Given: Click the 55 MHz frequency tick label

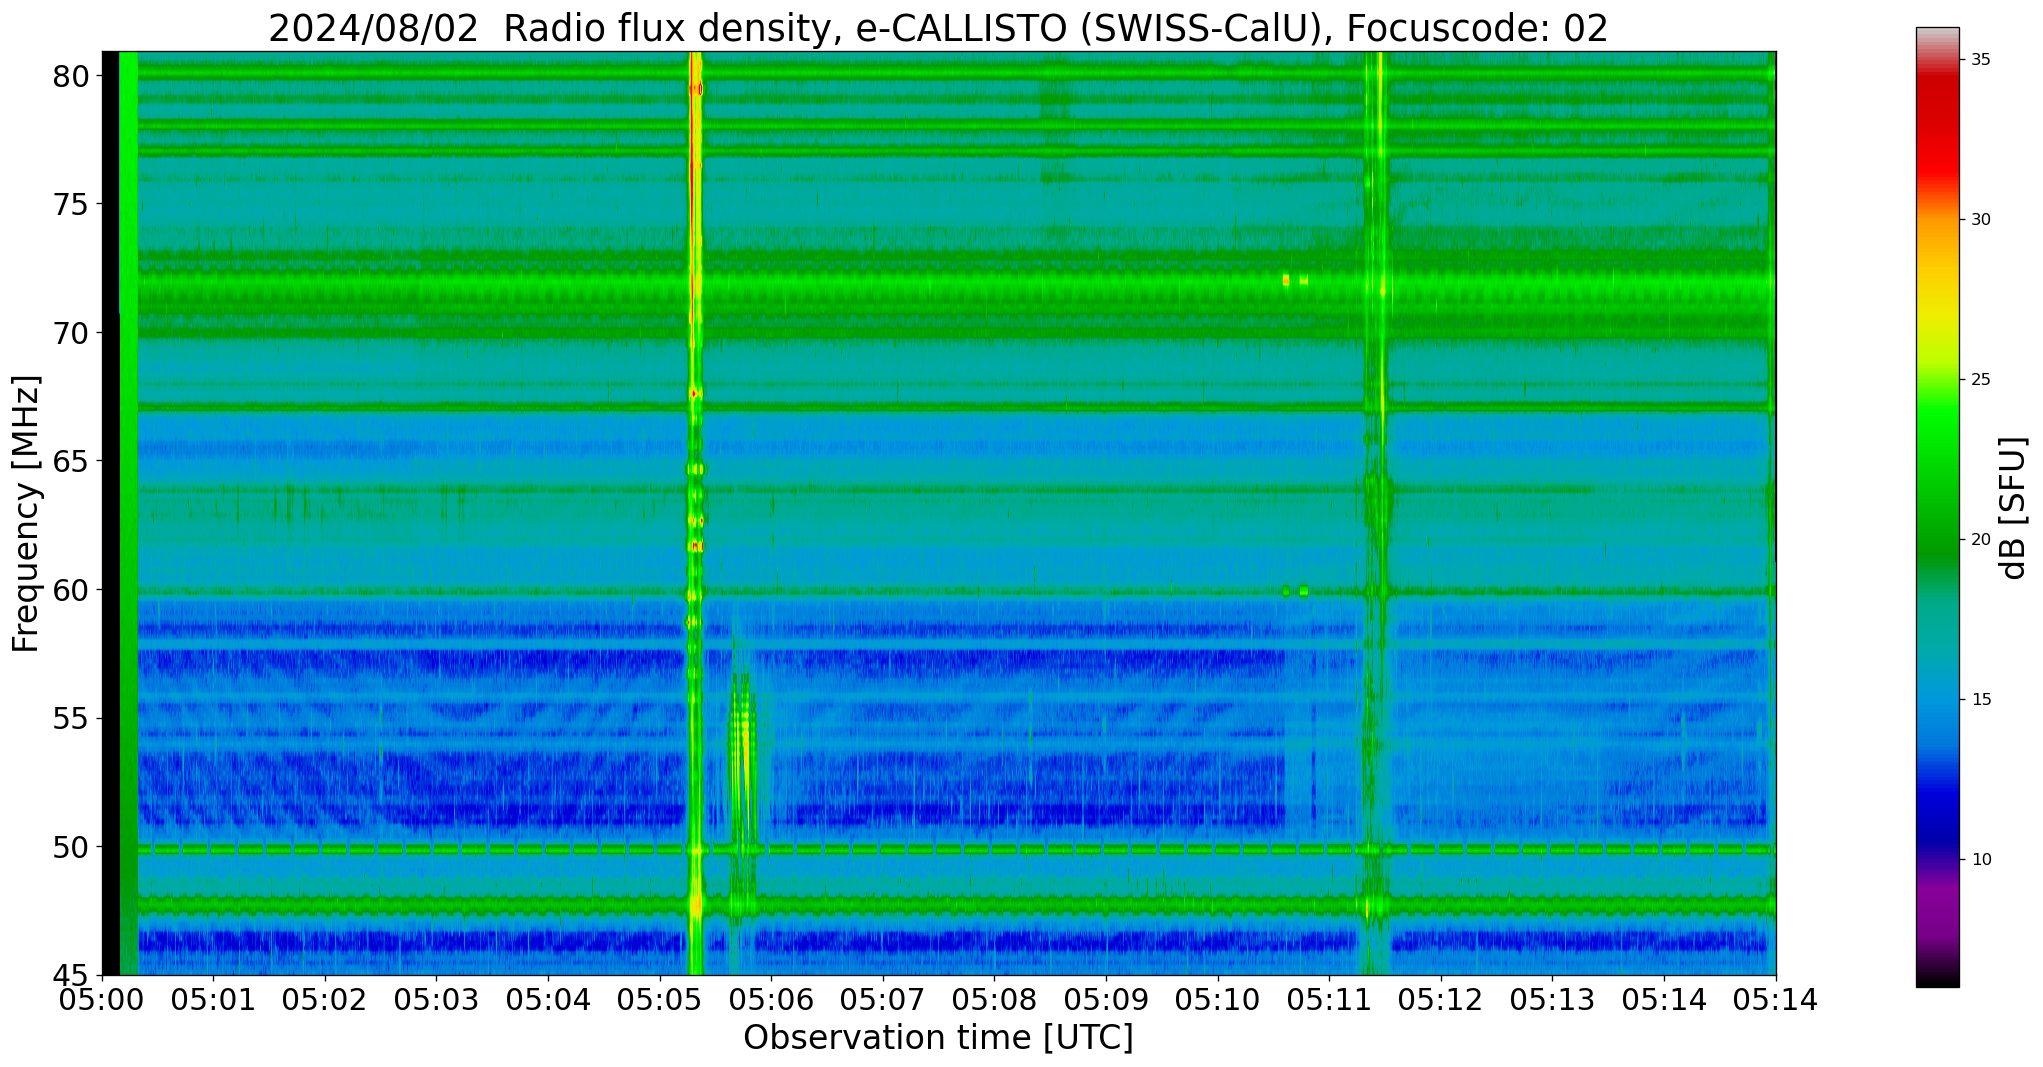Looking at the screenshot, I should point(72,719).
